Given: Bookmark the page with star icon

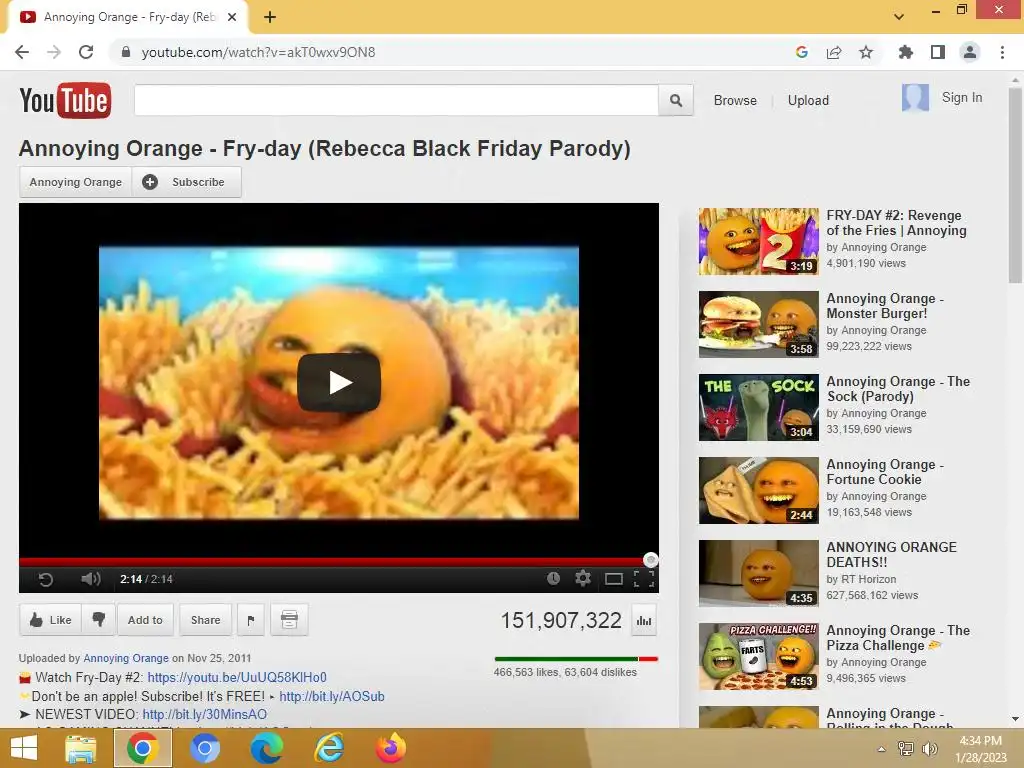Looking at the screenshot, I should [x=866, y=52].
